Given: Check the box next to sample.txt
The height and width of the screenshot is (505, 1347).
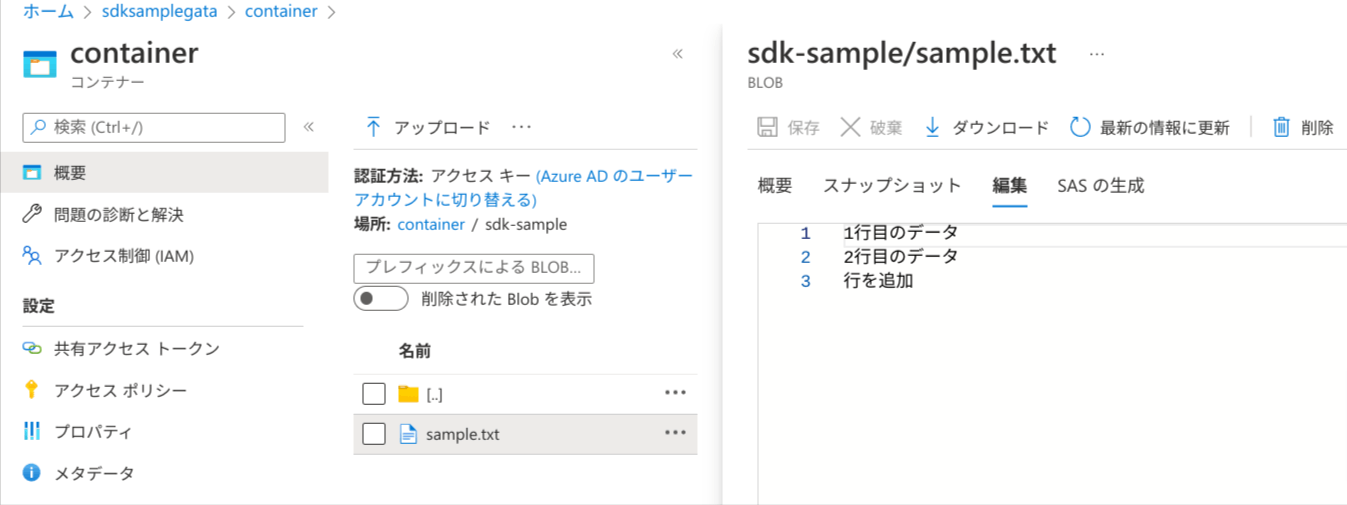Looking at the screenshot, I should click(x=374, y=434).
